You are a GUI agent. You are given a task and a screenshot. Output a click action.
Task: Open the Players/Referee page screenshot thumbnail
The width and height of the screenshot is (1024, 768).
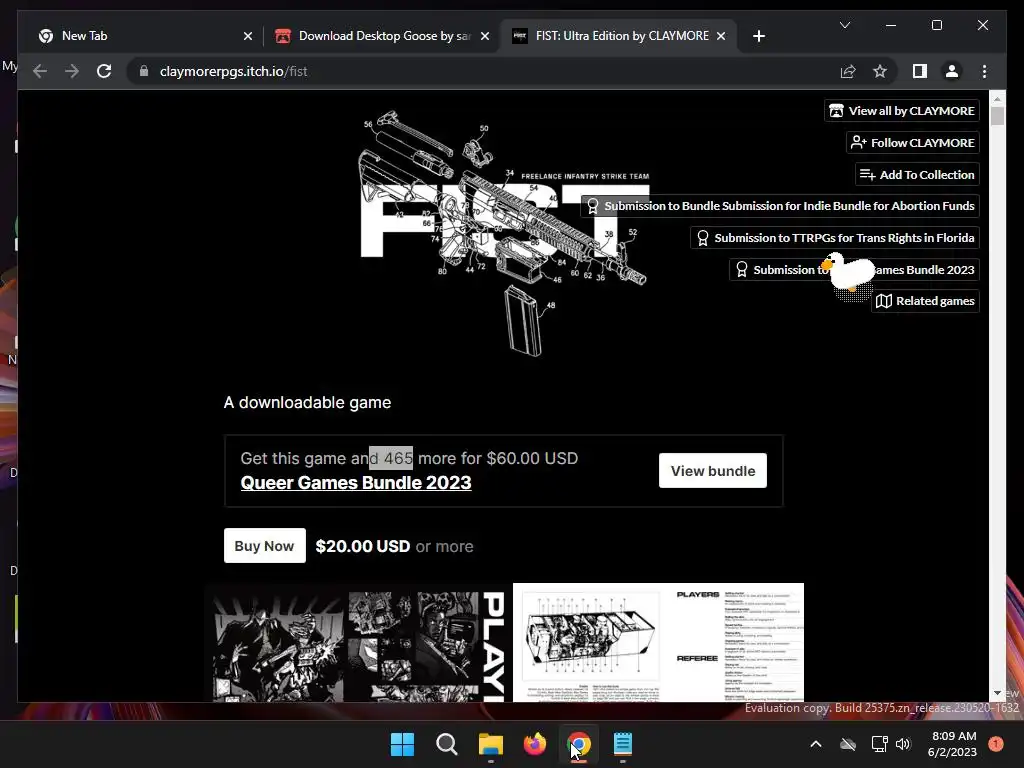tap(658, 643)
